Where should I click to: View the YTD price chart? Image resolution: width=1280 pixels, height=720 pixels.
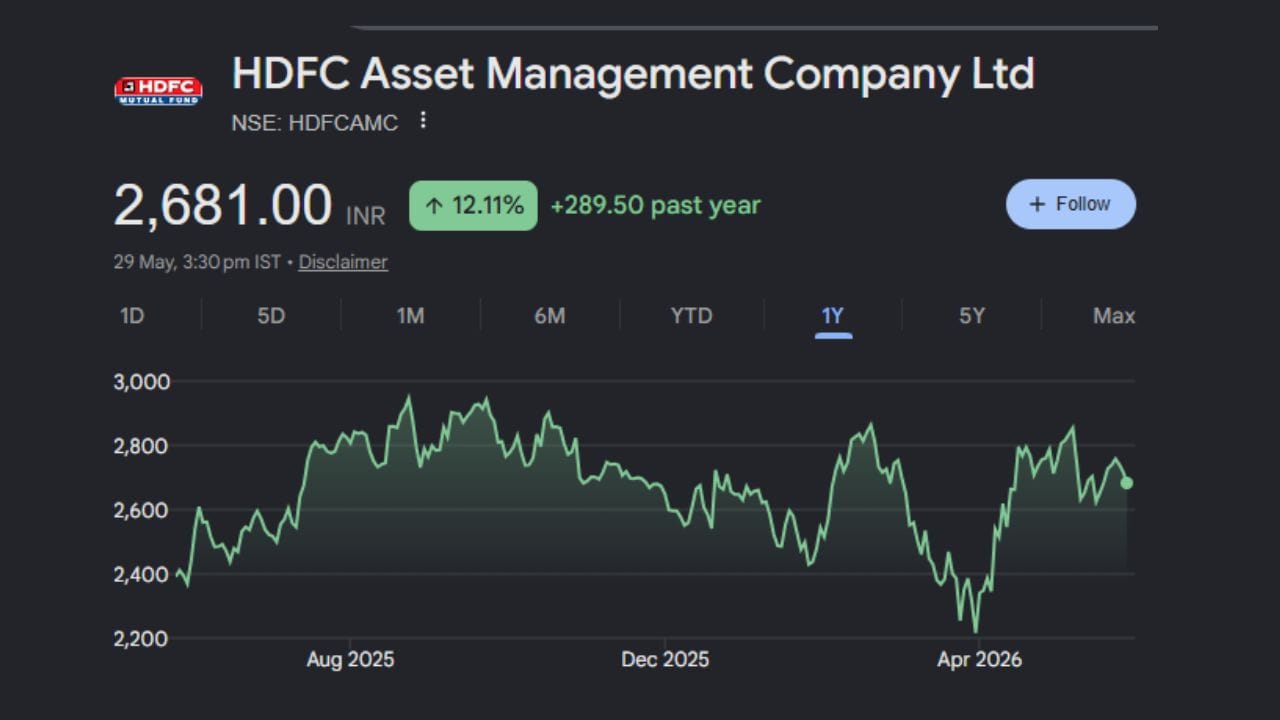pos(691,316)
